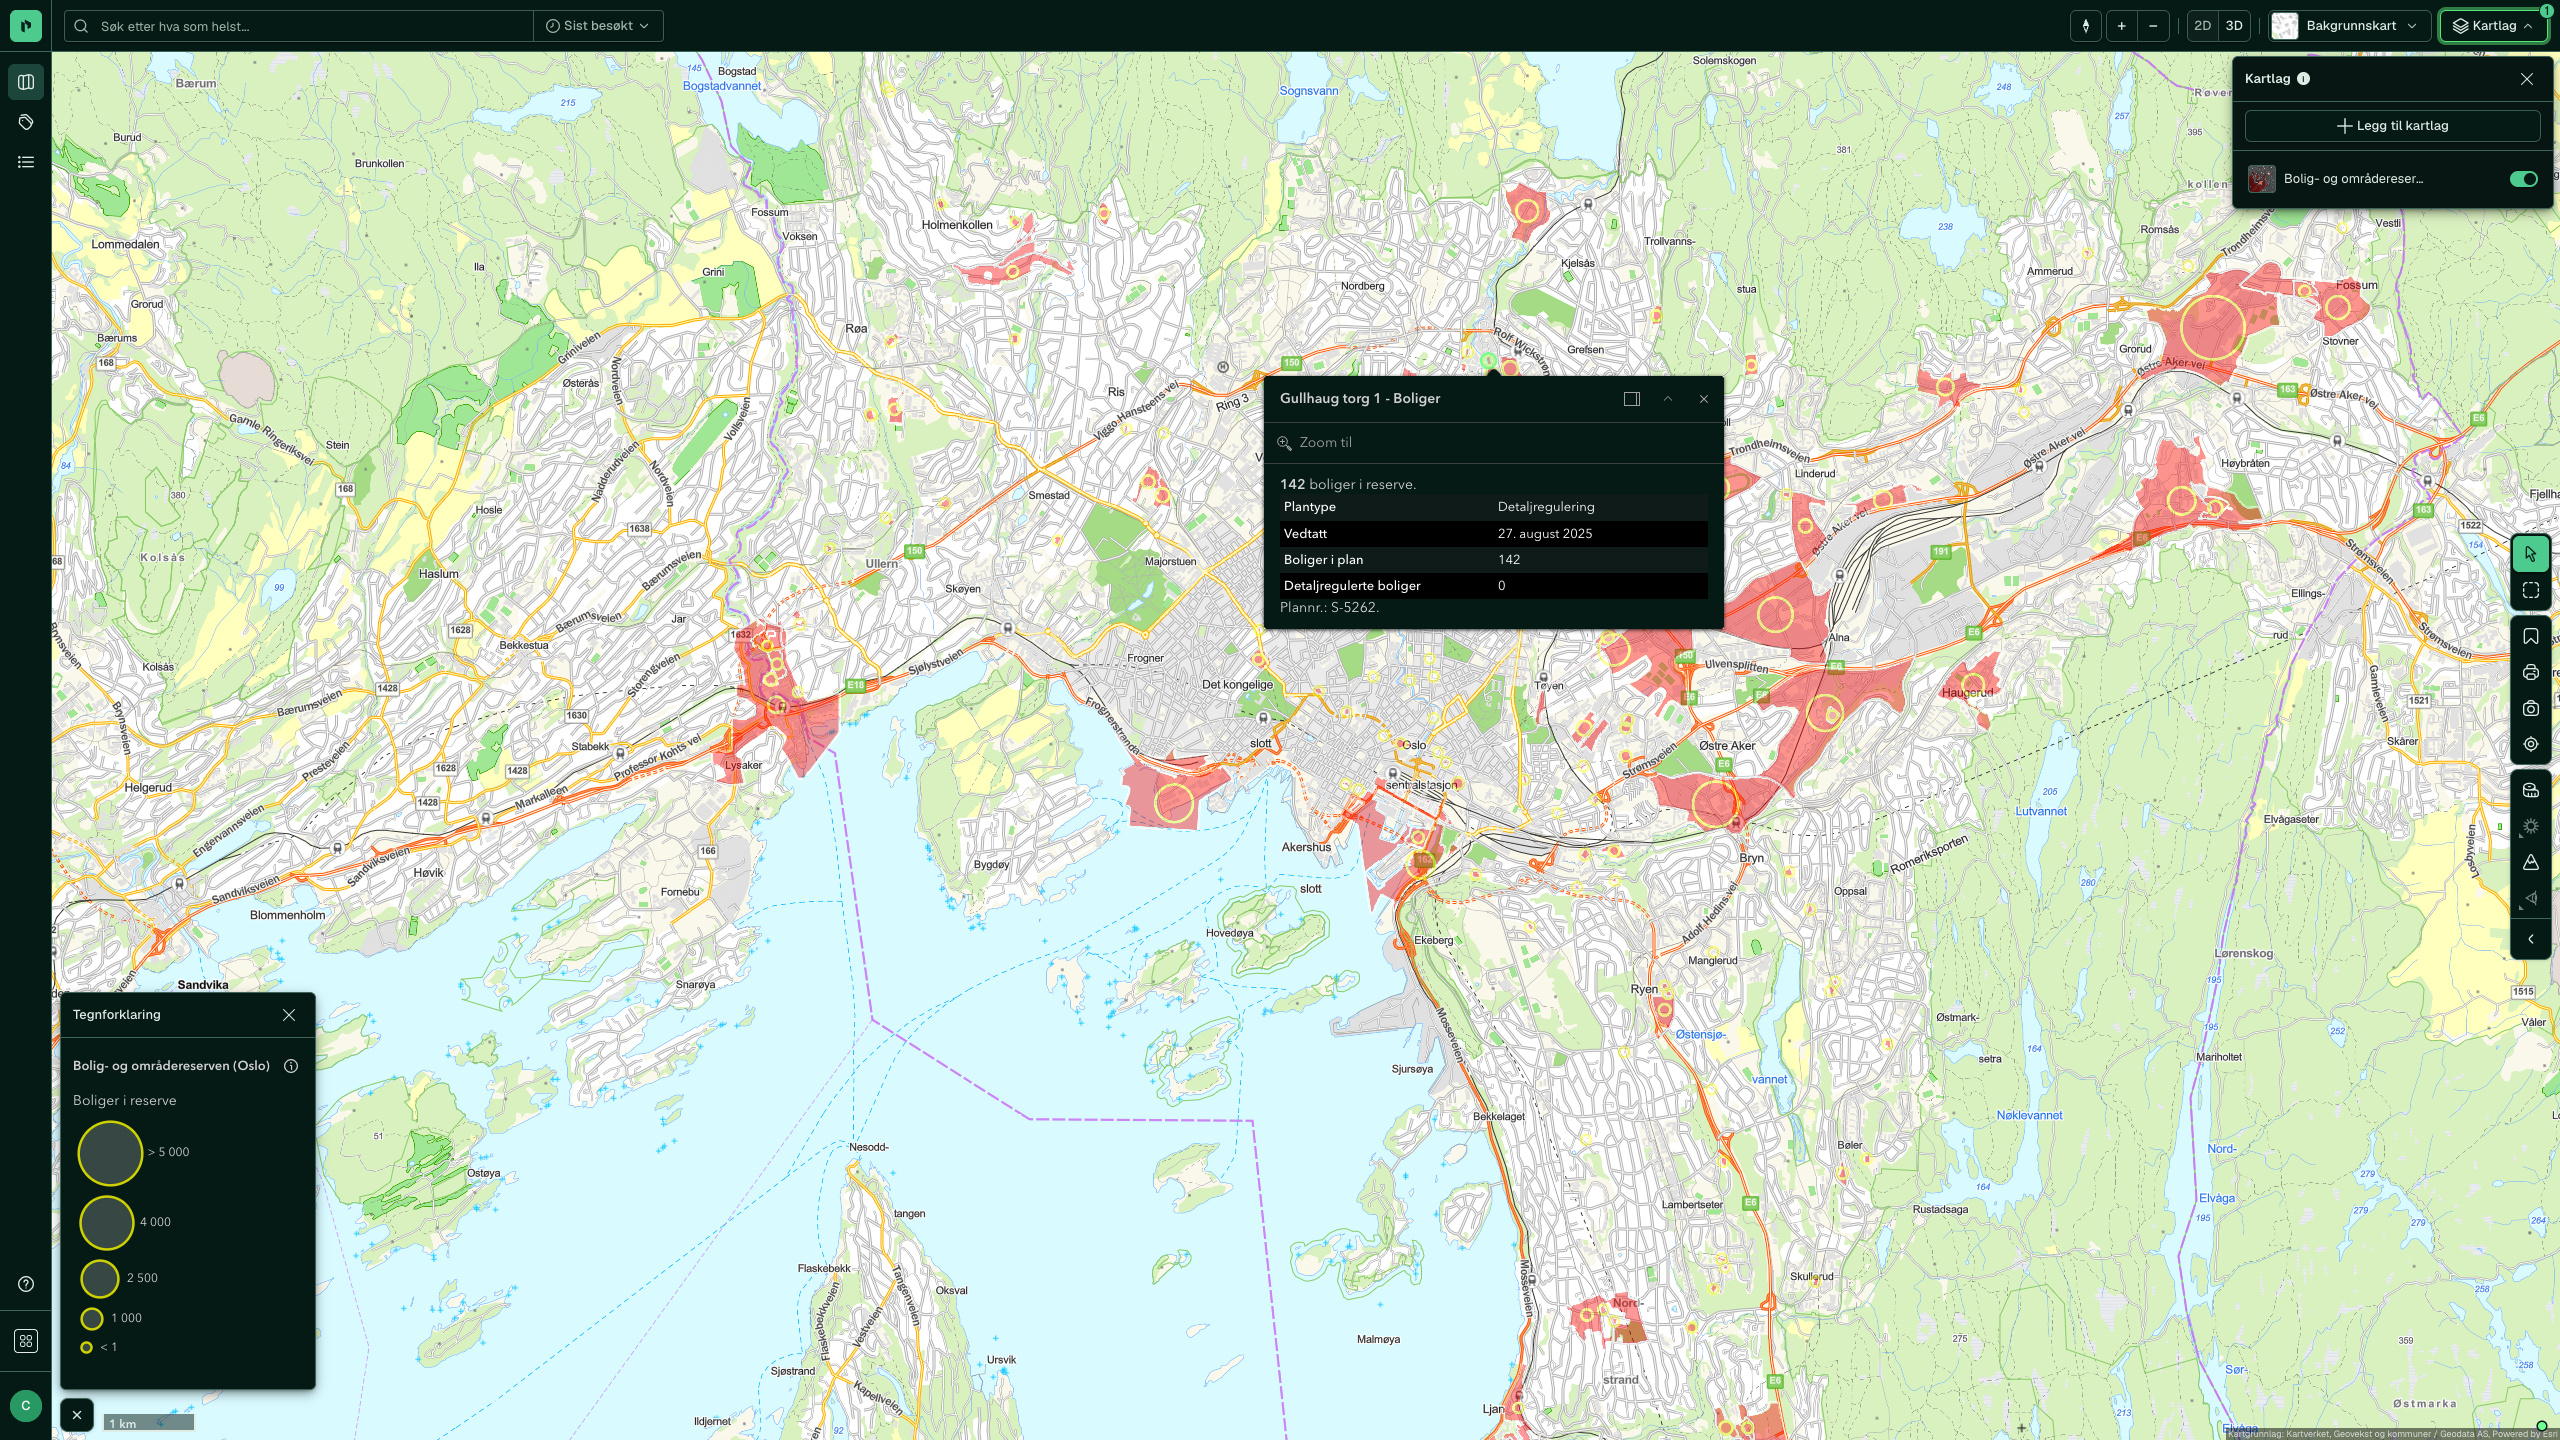Open the Sist besøkt dropdown

click(x=598, y=26)
